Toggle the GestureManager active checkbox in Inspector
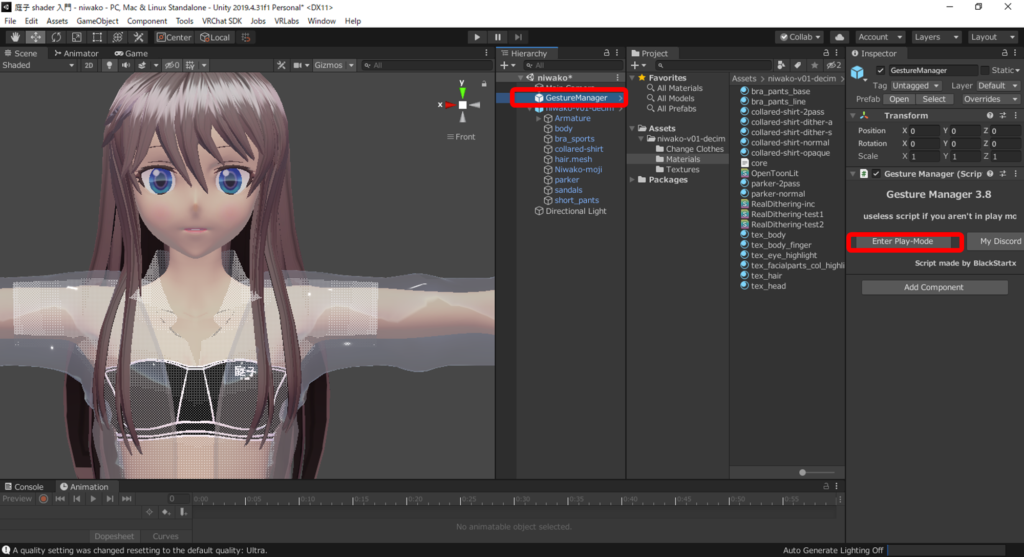This screenshot has width=1024, height=557. click(880, 71)
